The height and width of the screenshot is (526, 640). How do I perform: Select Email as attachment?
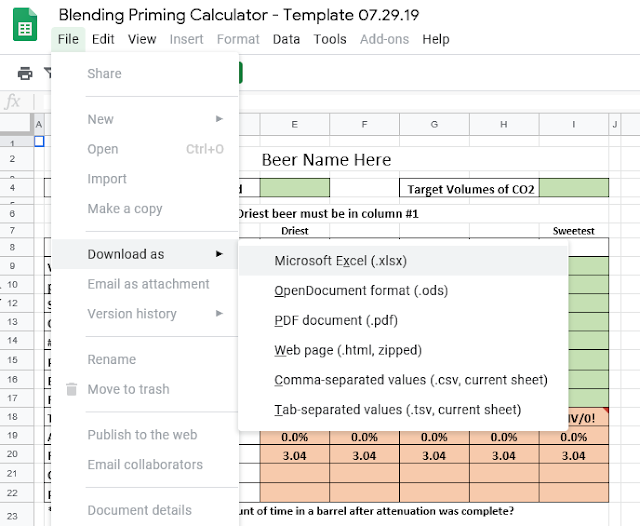(x=145, y=284)
